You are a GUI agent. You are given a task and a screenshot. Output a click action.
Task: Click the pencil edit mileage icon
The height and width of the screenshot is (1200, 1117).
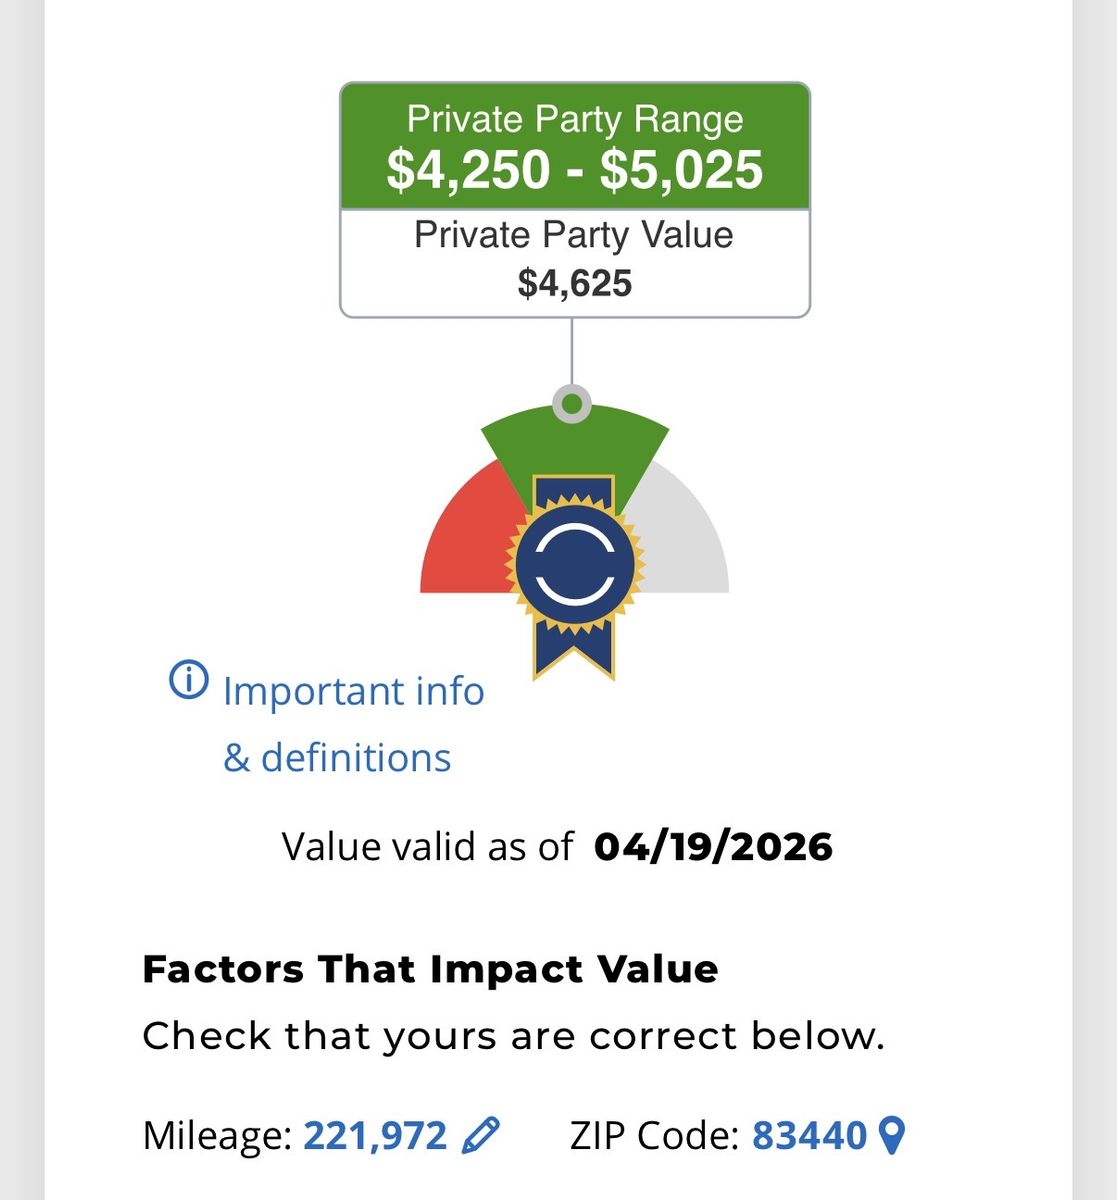pos(481,1136)
